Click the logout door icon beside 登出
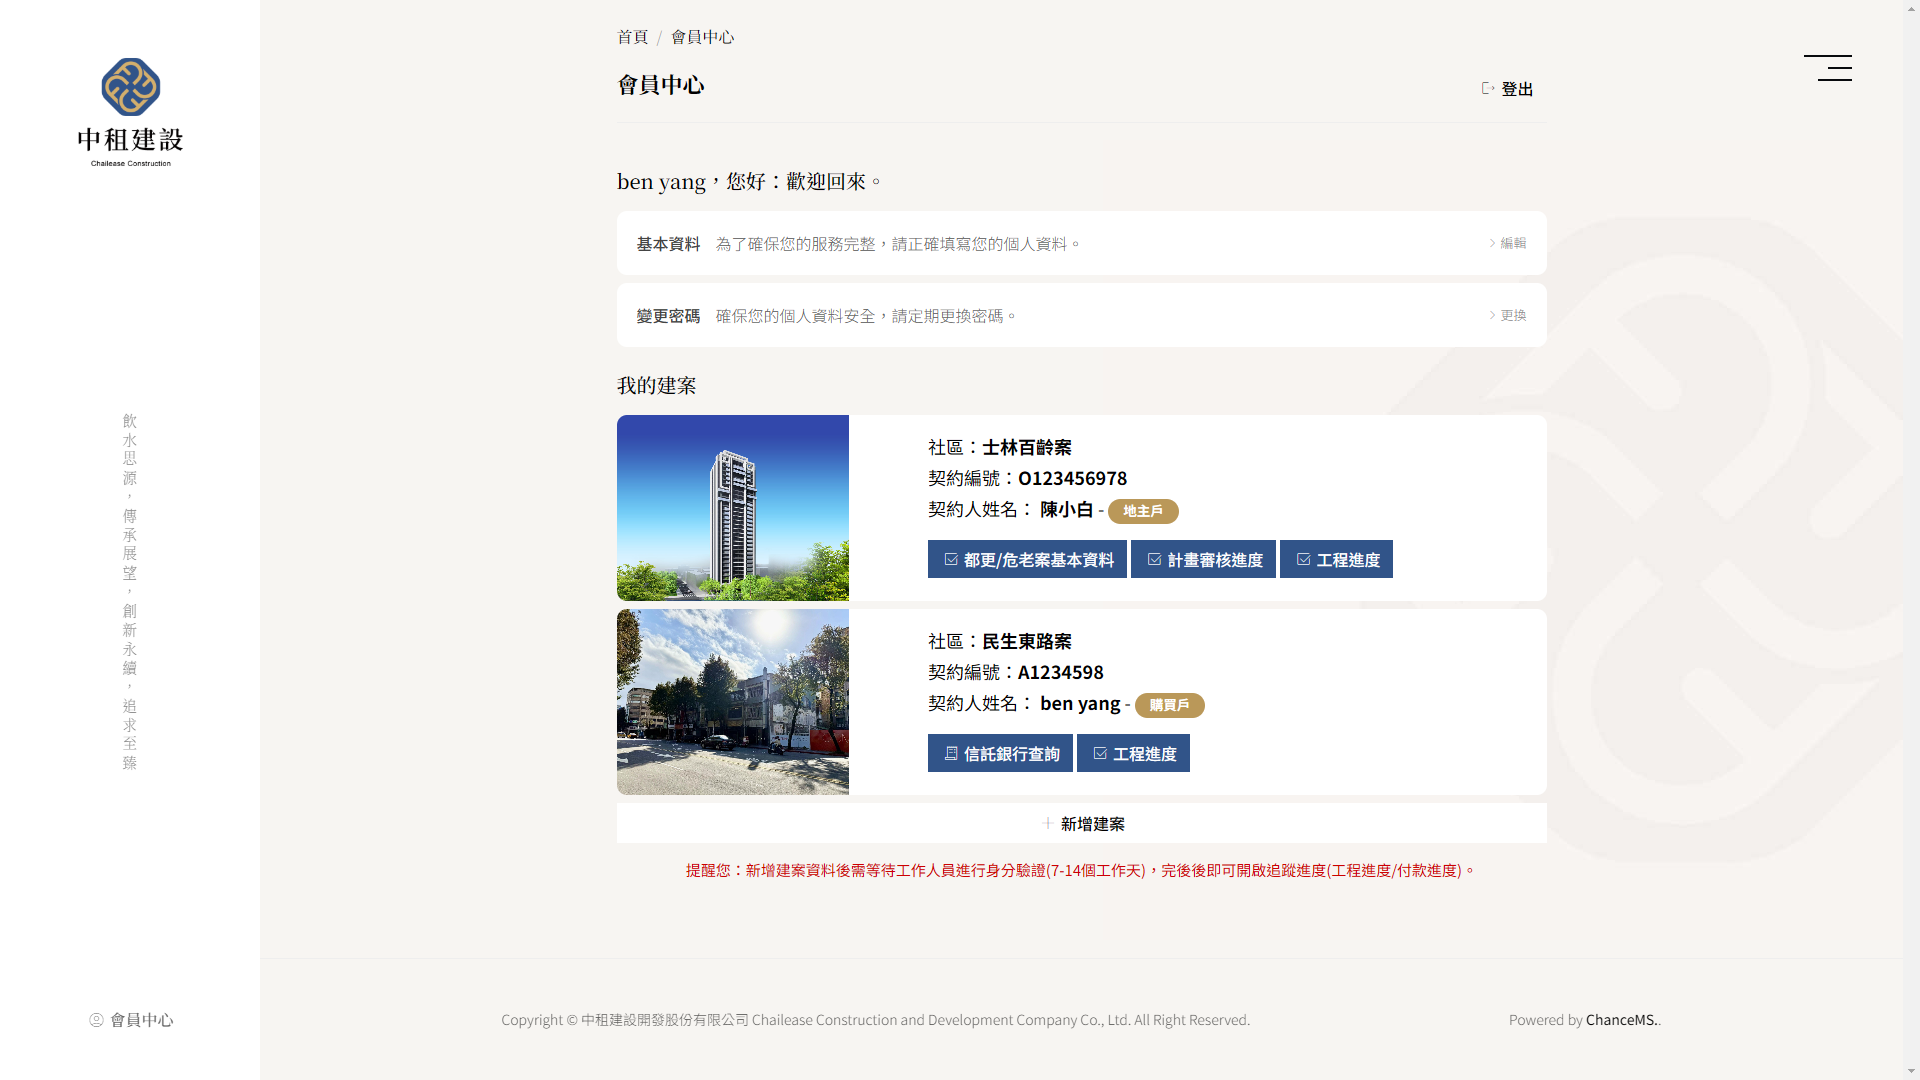Image resolution: width=1920 pixels, height=1080 pixels. point(1487,88)
